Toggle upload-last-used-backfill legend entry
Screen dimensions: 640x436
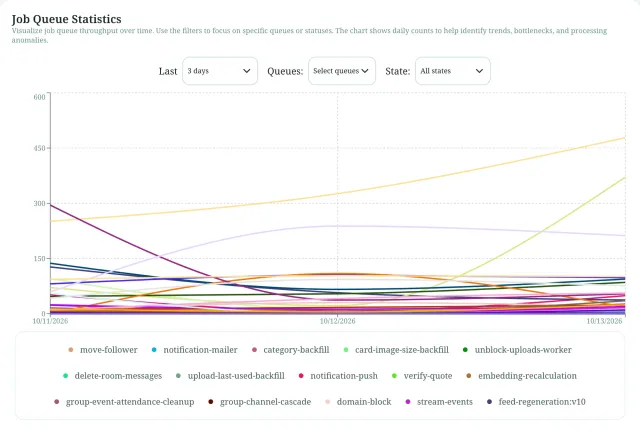(x=230, y=376)
